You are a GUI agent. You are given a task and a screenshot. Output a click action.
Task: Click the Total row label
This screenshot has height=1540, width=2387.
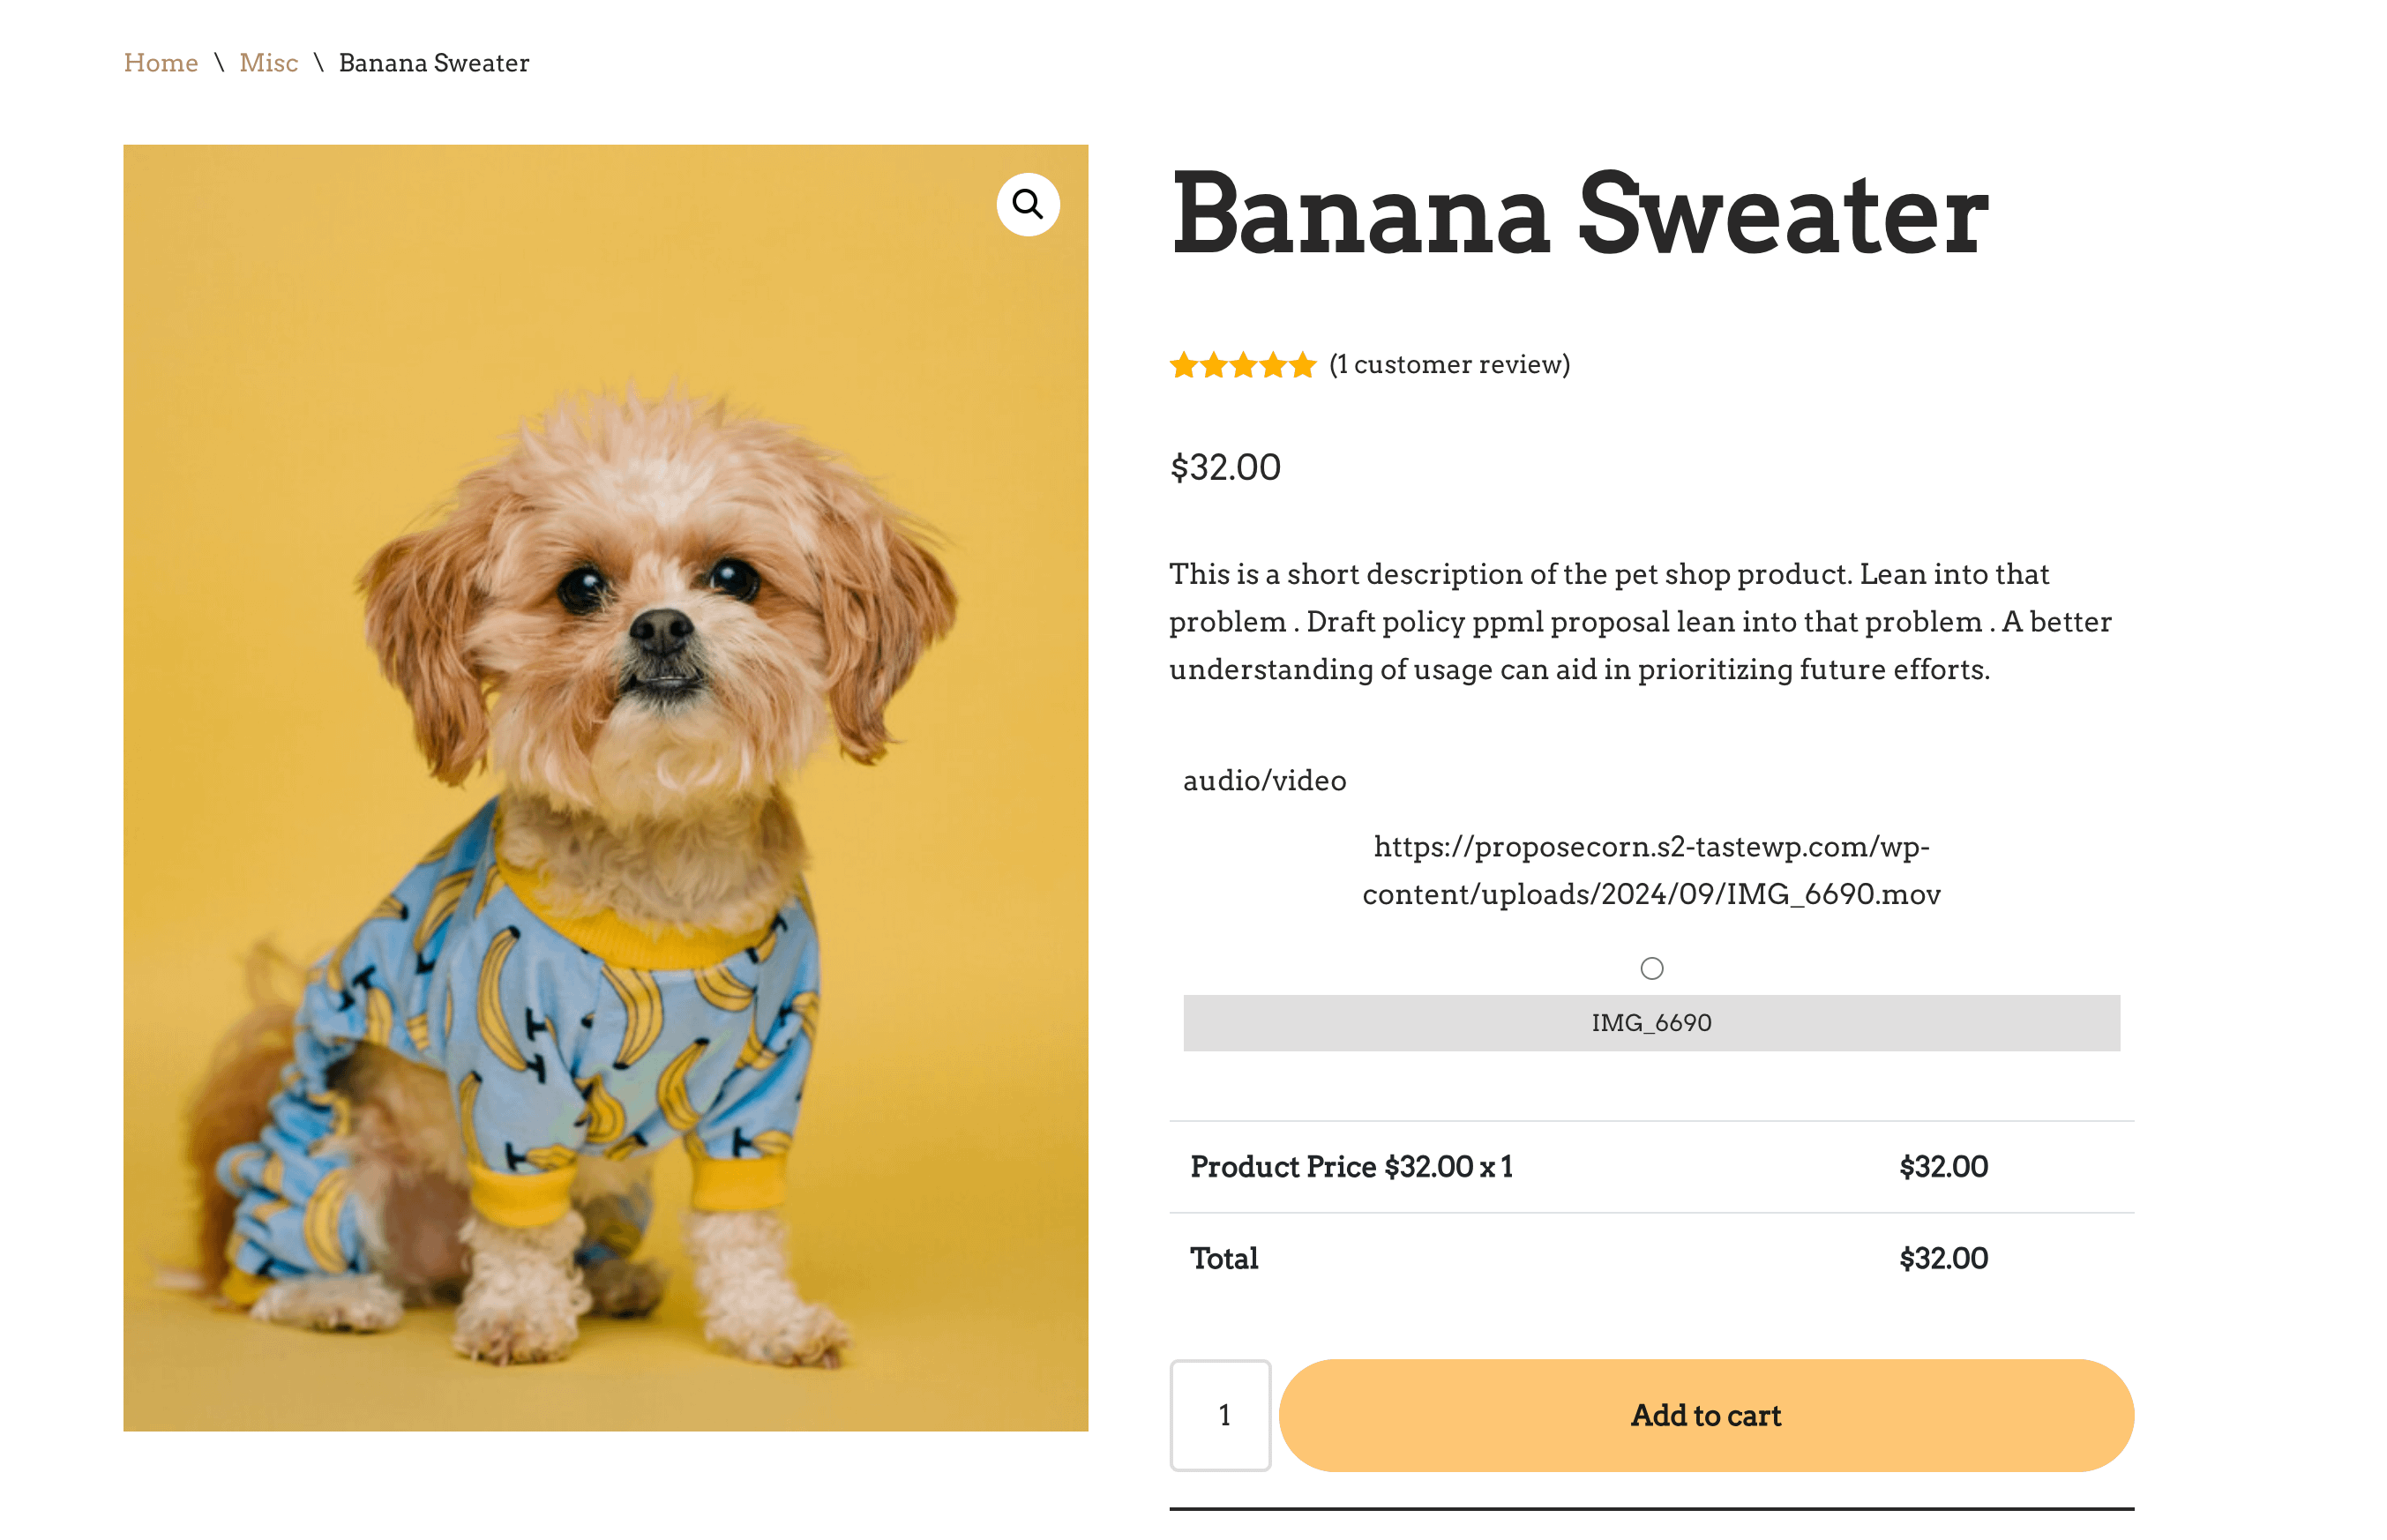click(x=1224, y=1258)
